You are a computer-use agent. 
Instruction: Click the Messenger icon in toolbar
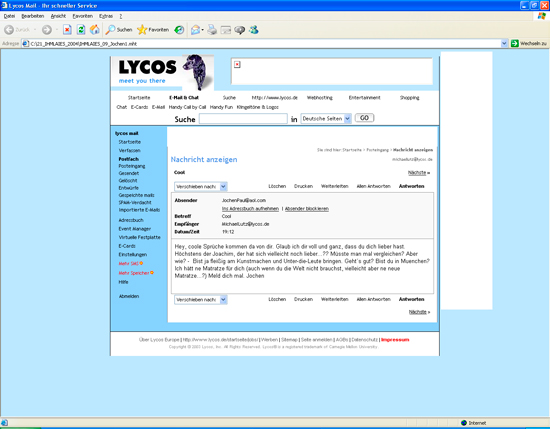tap(254, 30)
